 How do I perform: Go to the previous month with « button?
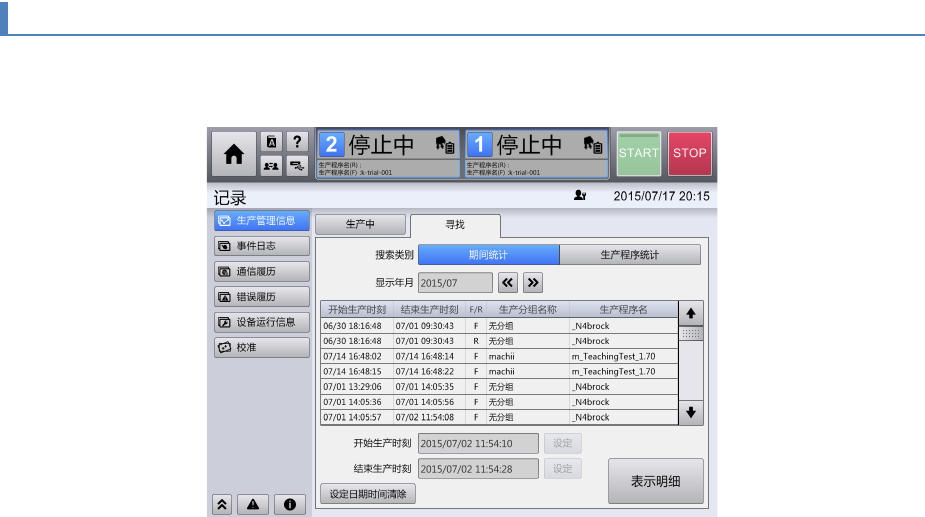[507, 283]
